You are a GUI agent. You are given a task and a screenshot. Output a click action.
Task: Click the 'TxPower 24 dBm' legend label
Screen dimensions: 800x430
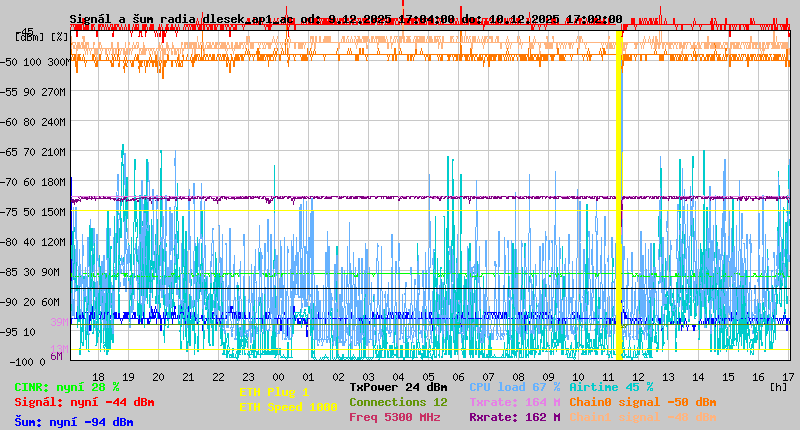click(398, 387)
